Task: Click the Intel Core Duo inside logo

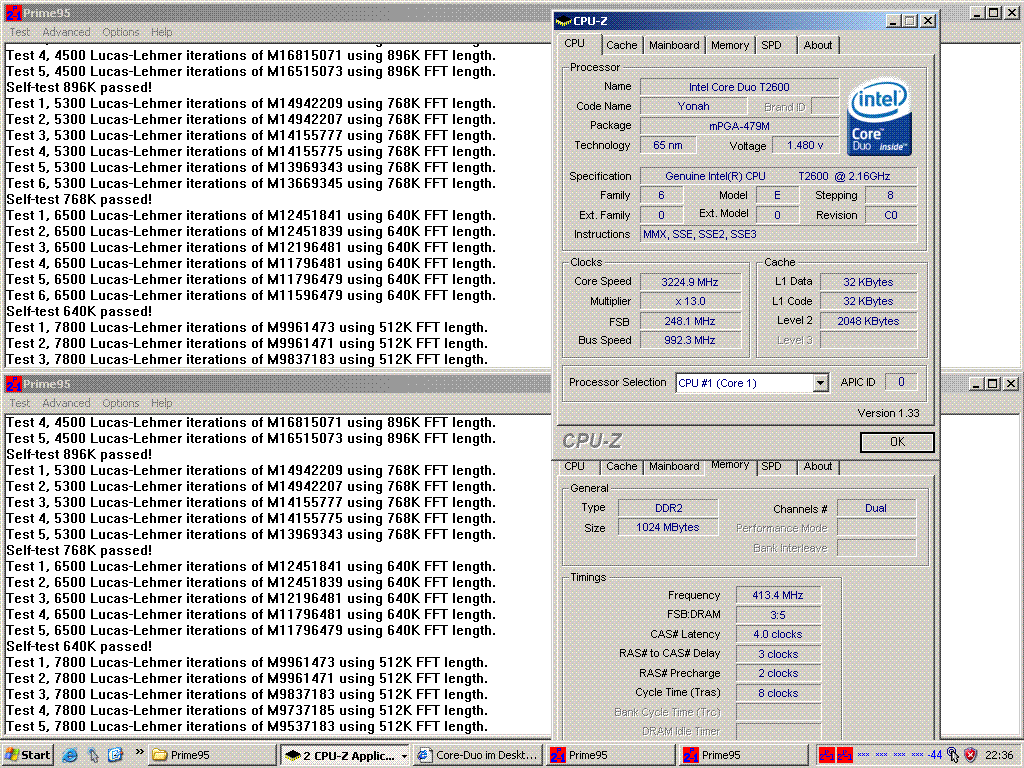Action: 879,117
